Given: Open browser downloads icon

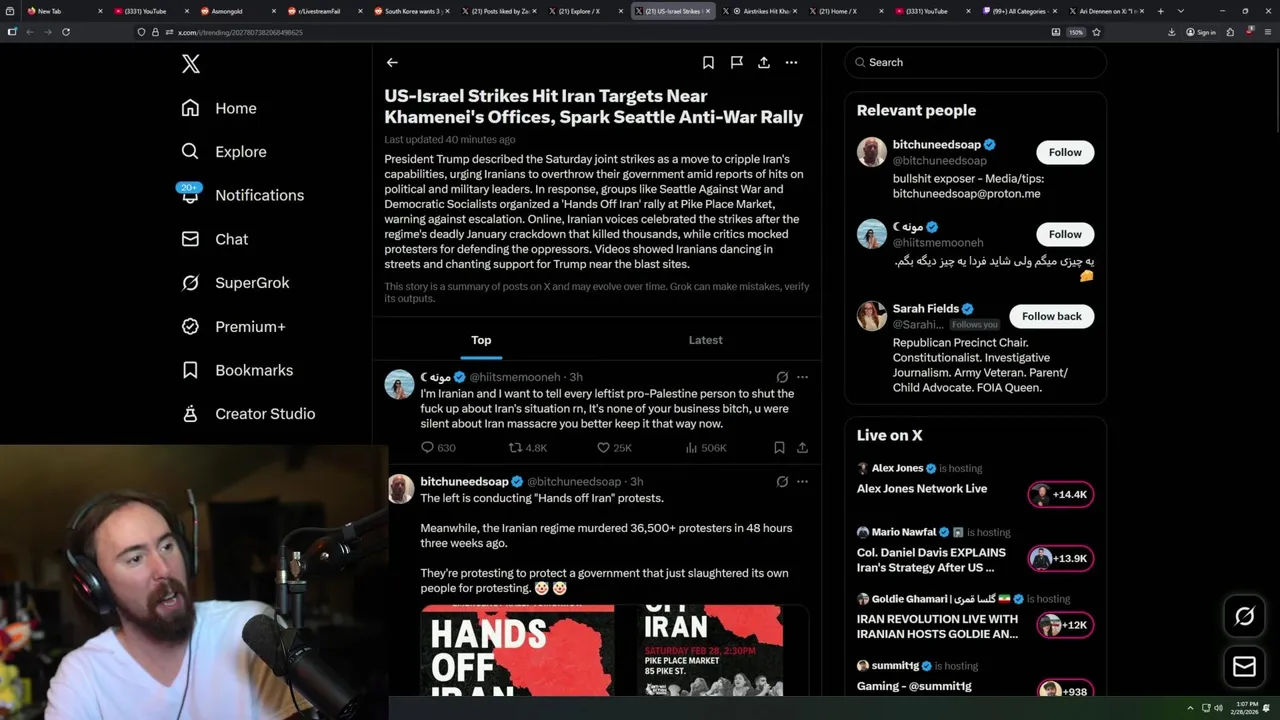Looking at the screenshot, I should pyautogui.click(x=1172, y=32).
